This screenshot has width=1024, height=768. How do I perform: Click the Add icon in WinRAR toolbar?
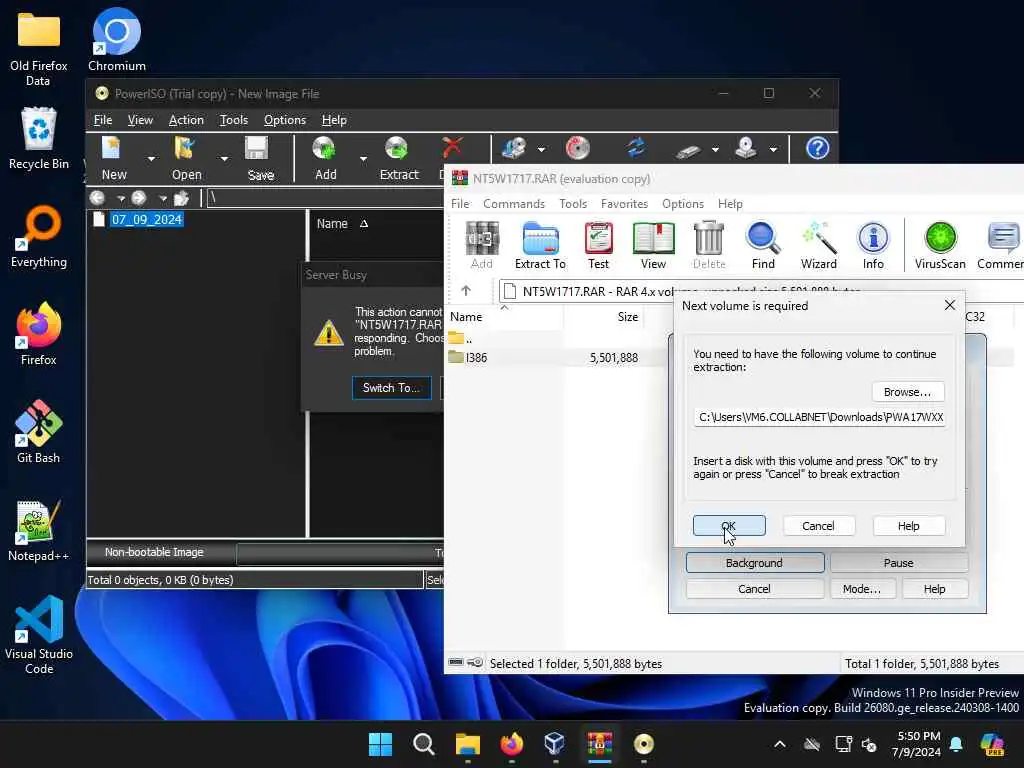pos(482,246)
